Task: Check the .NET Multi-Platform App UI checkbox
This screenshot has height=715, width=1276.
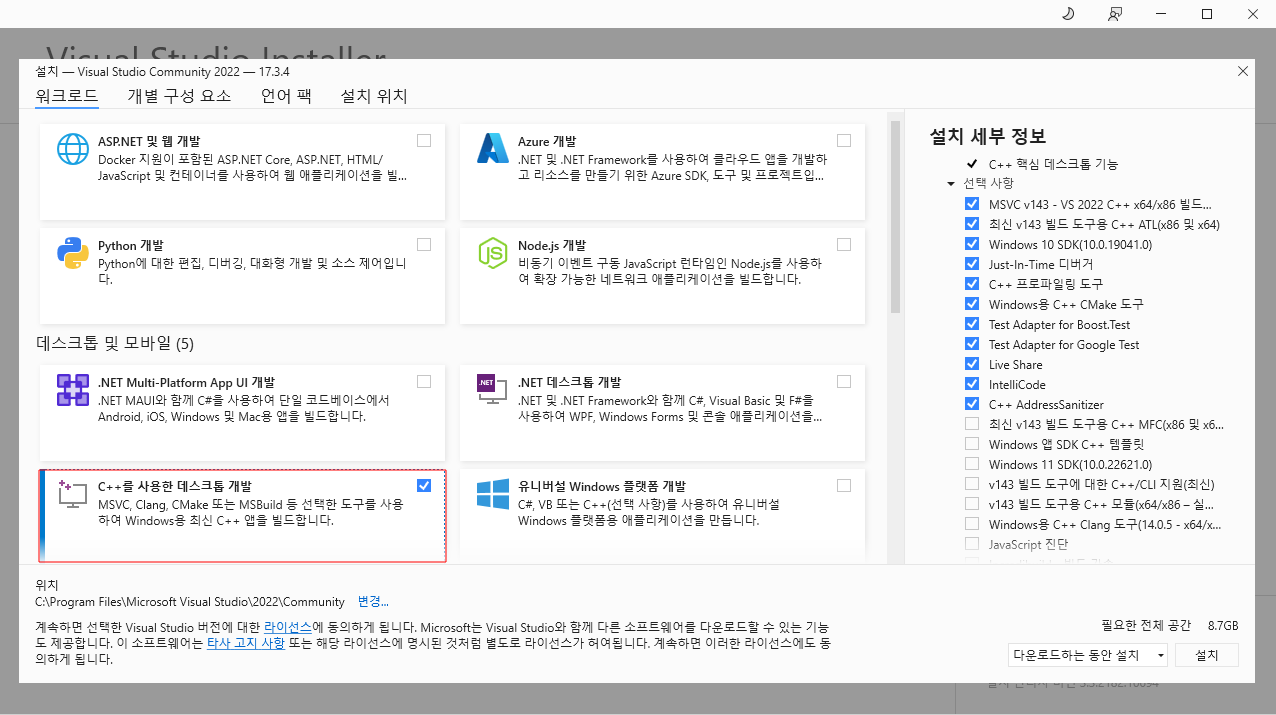Action: click(x=424, y=381)
